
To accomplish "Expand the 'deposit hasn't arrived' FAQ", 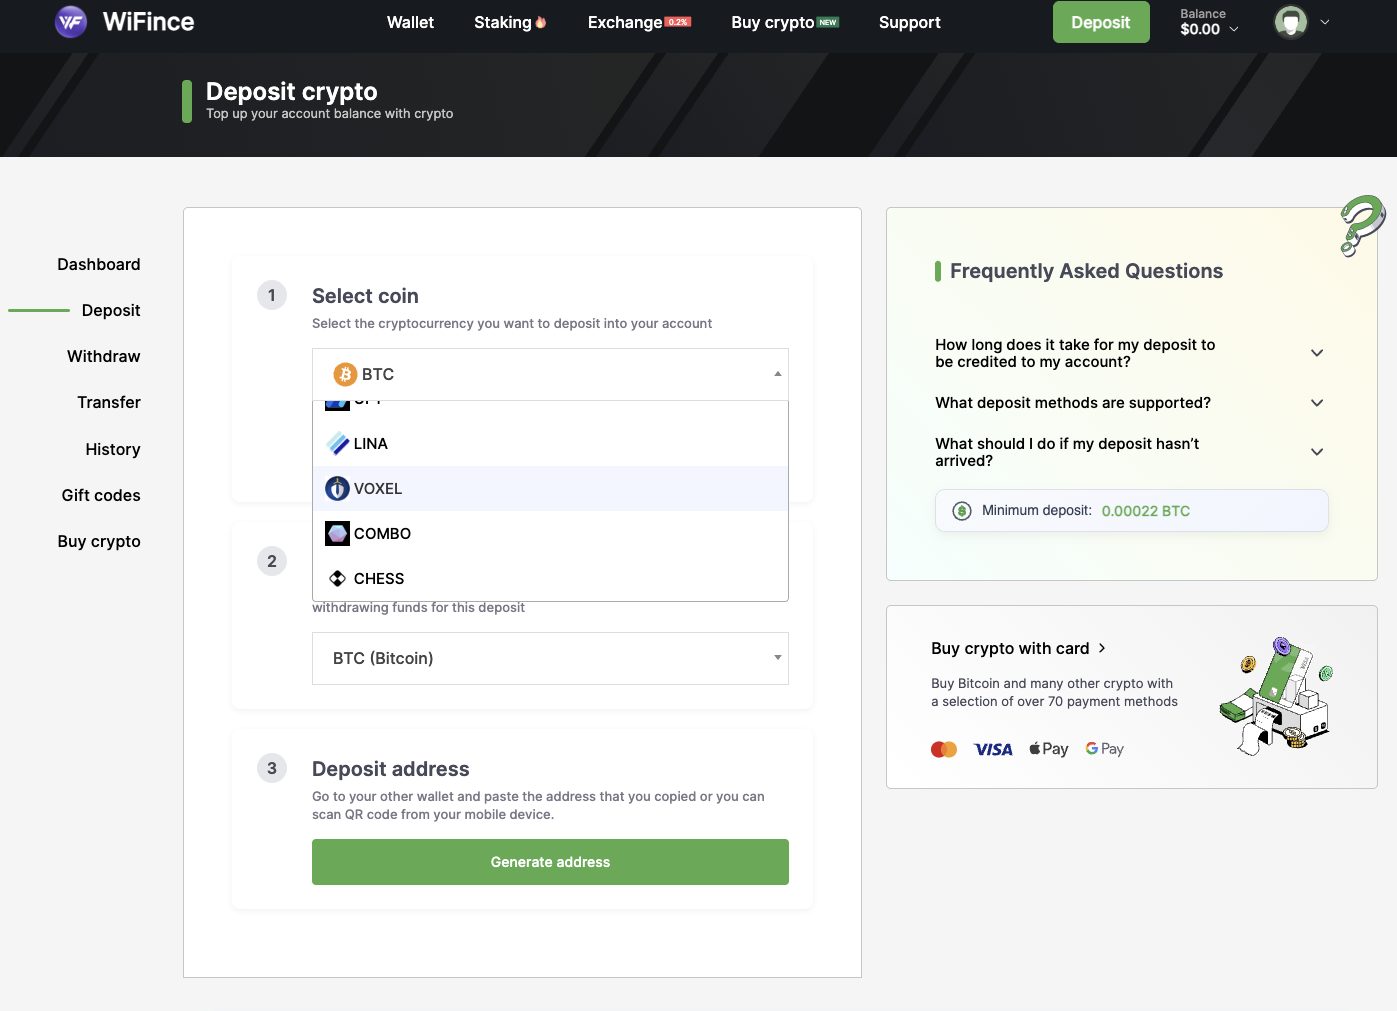I will click(x=1317, y=452).
